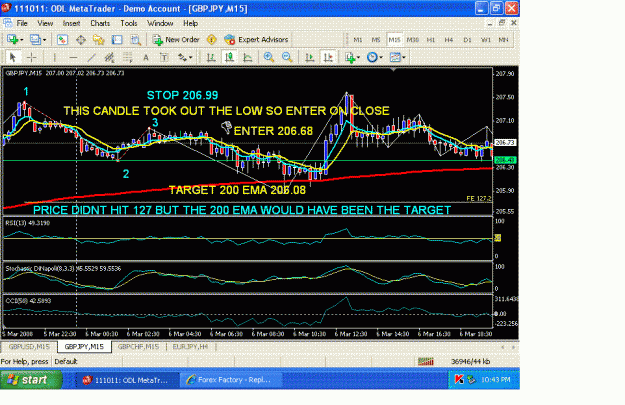Select the D1 timeframe
This screenshot has height=405, width=625.
point(467,40)
